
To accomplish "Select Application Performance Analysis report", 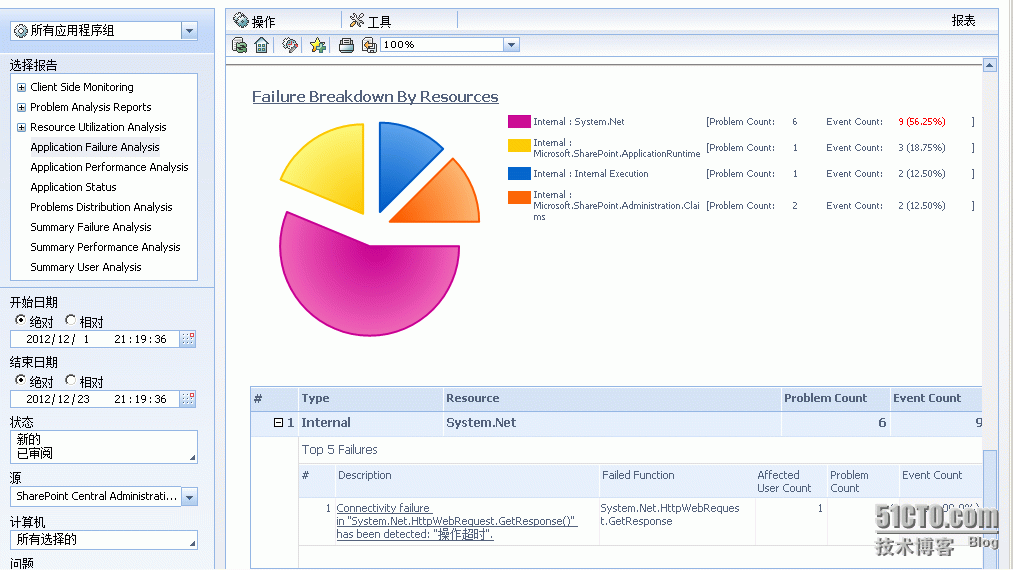I will (109, 167).
